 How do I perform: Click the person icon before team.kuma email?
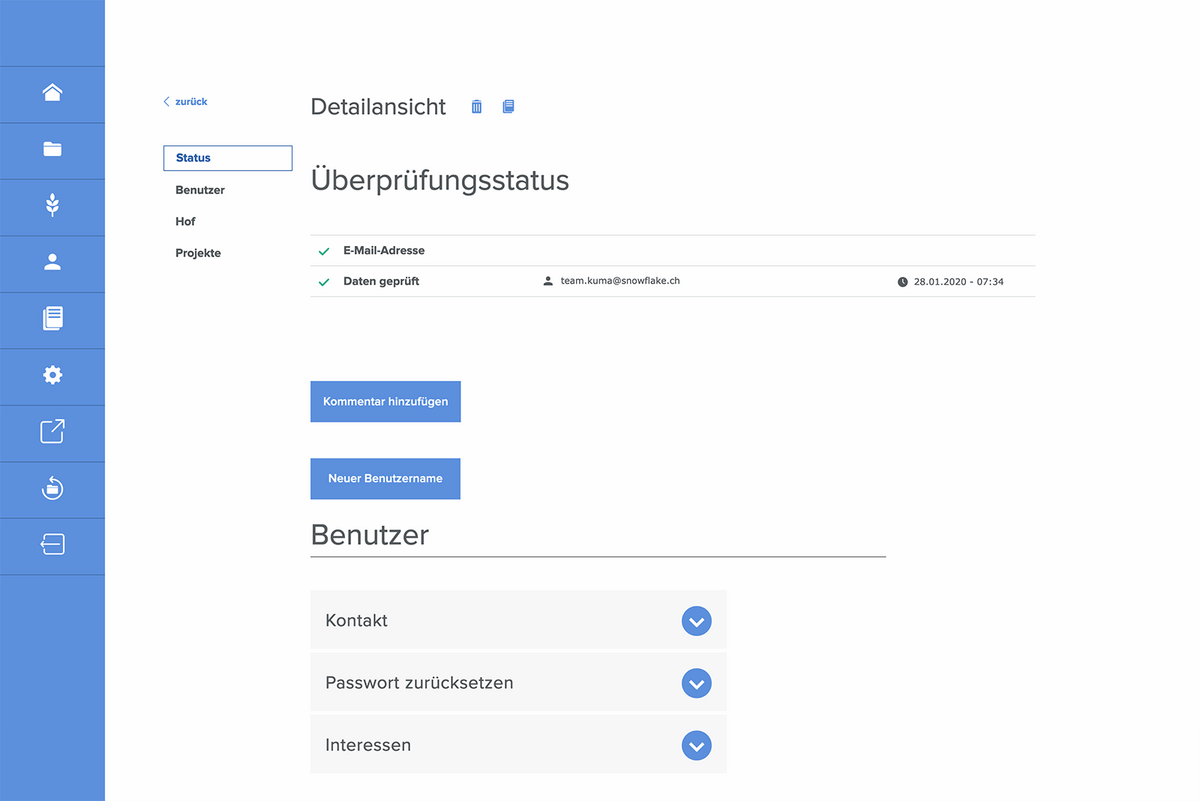(x=548, y=281)
